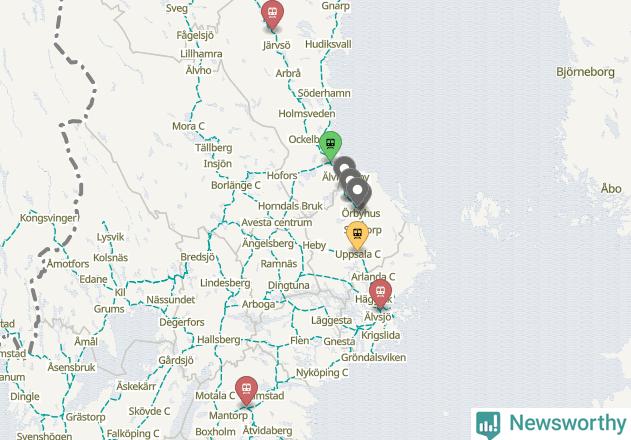Select the Kongsvinger place label
The width and height of the screenshot is (631, 440).
[48, 218]
